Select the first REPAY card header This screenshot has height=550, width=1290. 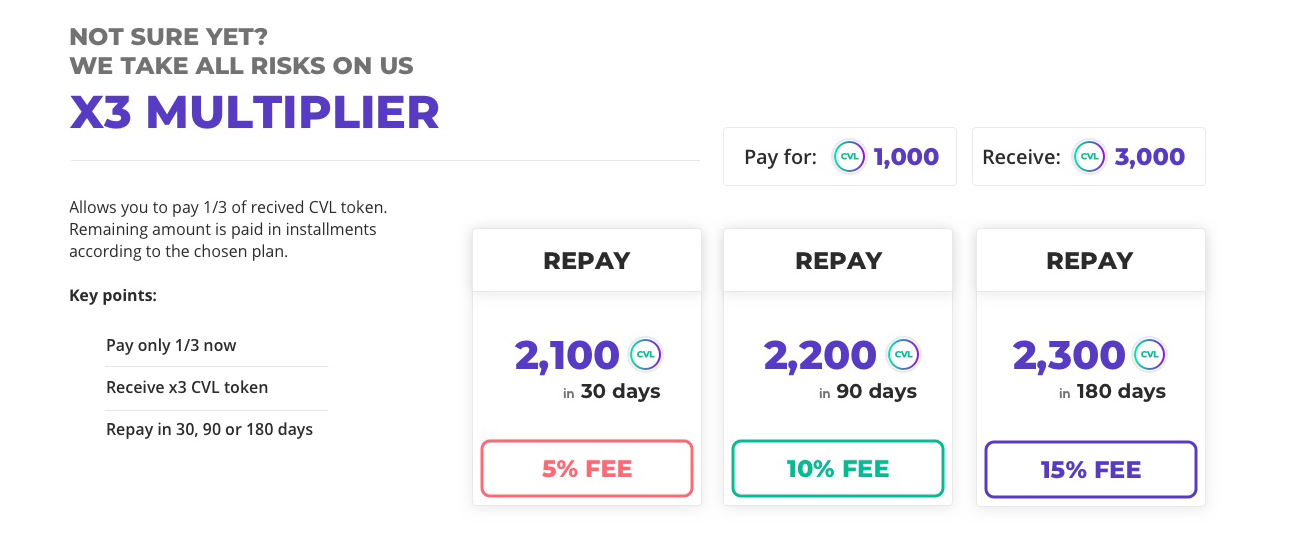587,261
